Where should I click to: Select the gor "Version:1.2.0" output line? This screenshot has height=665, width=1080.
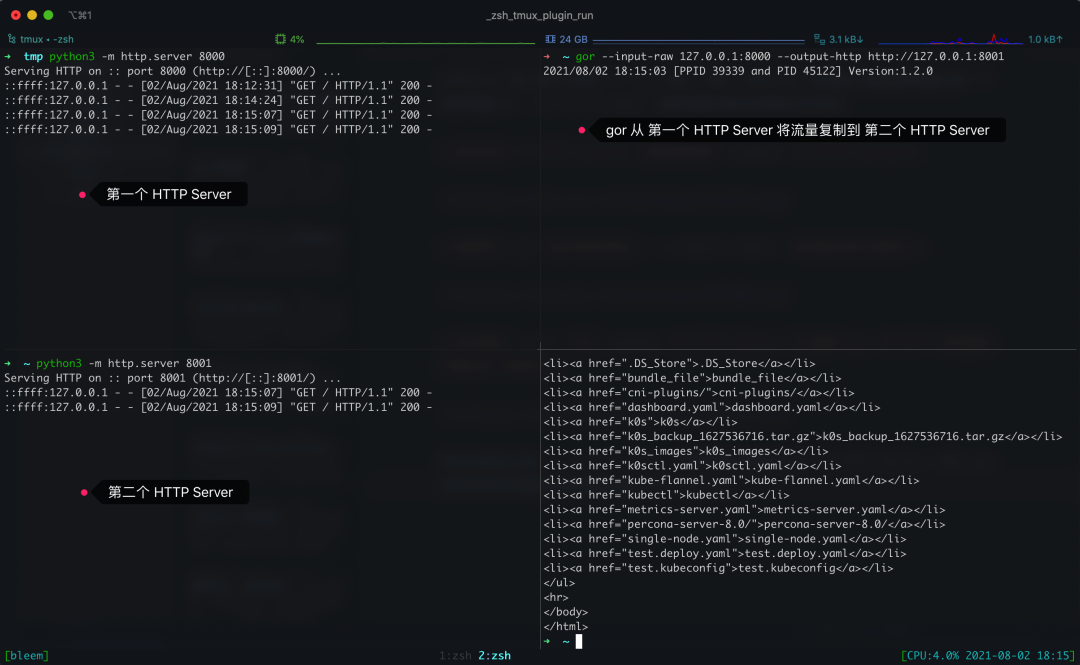pyautogui.click(x=738, y=71)
